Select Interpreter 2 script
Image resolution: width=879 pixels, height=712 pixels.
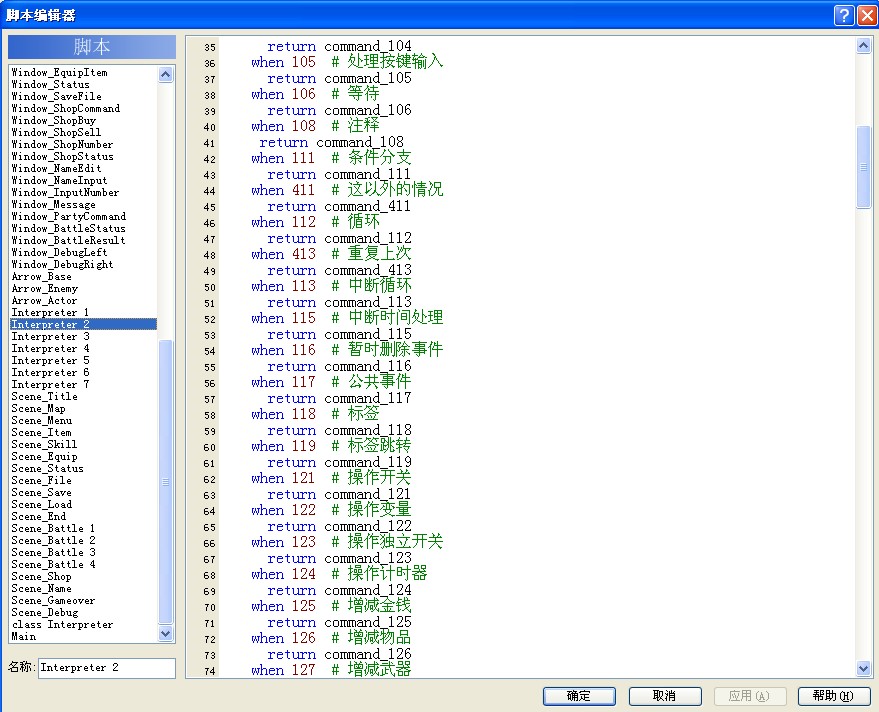[x=84, y=325]
